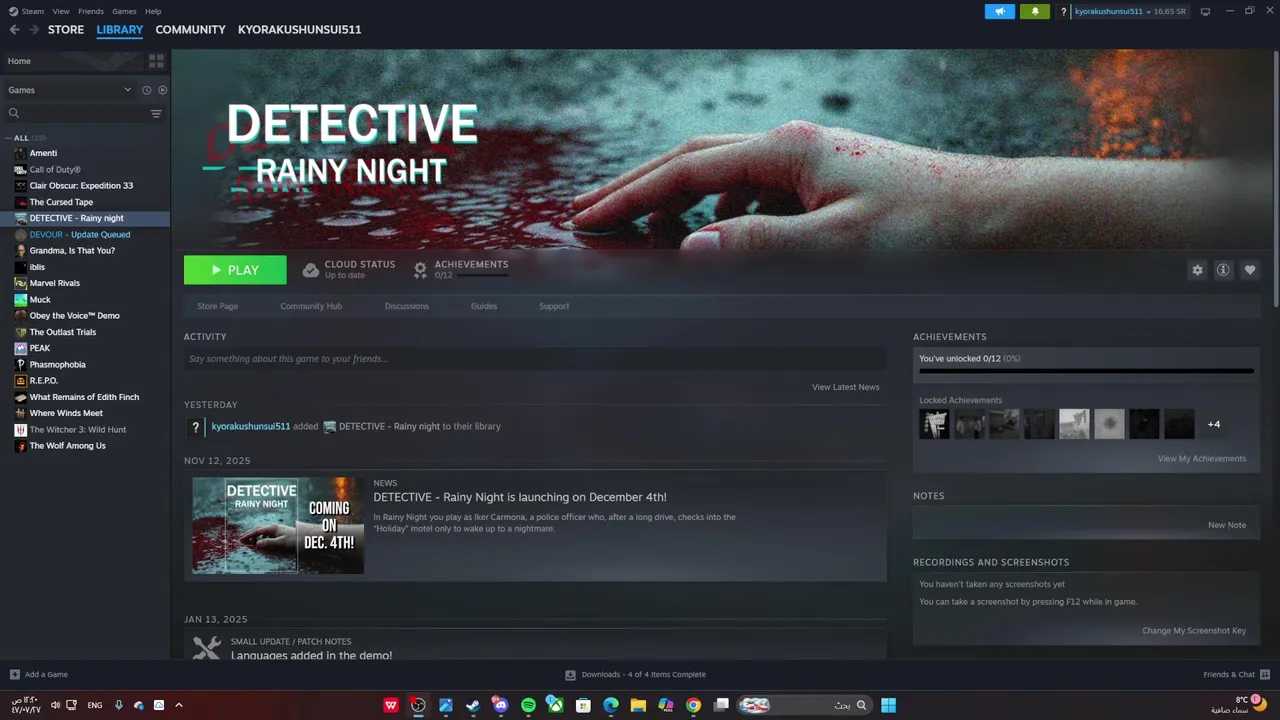
Task: Switch library to collections grid view
Action: 156,61
